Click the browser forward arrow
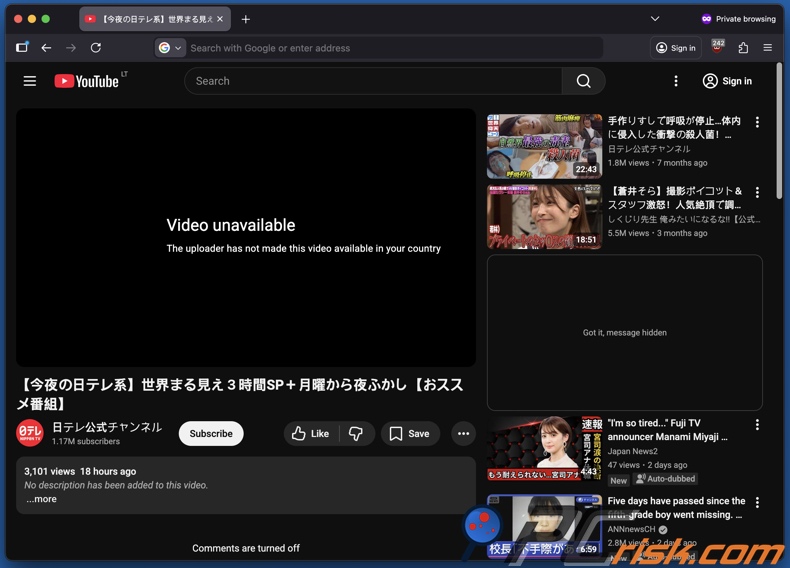This screenshot has width=790, height=568. click(x=71, y=48)
